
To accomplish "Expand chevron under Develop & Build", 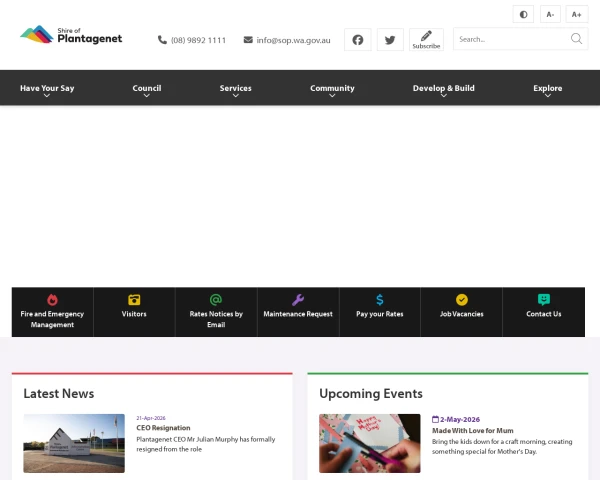I will click(443, 96).
